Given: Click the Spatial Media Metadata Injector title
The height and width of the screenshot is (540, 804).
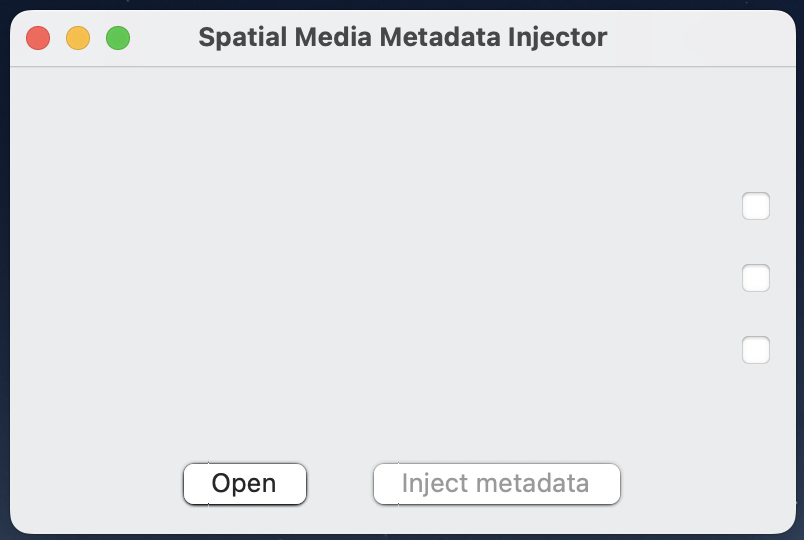Looking at the screenshot, I should 402,38.
